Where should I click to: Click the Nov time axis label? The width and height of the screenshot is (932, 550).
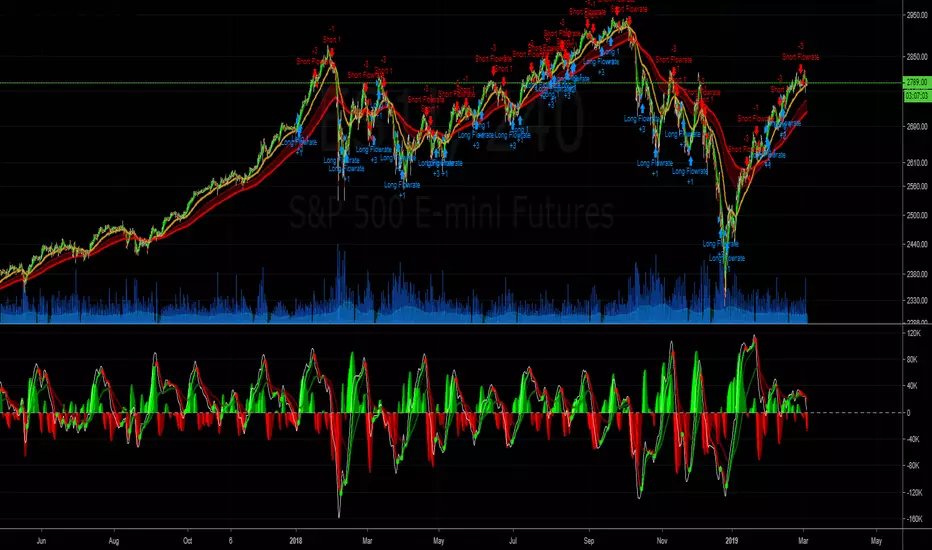point(662,541)
